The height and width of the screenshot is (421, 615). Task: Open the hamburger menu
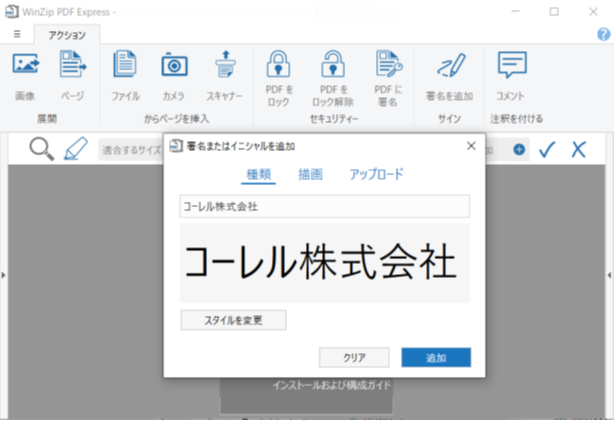pos(17,34)
